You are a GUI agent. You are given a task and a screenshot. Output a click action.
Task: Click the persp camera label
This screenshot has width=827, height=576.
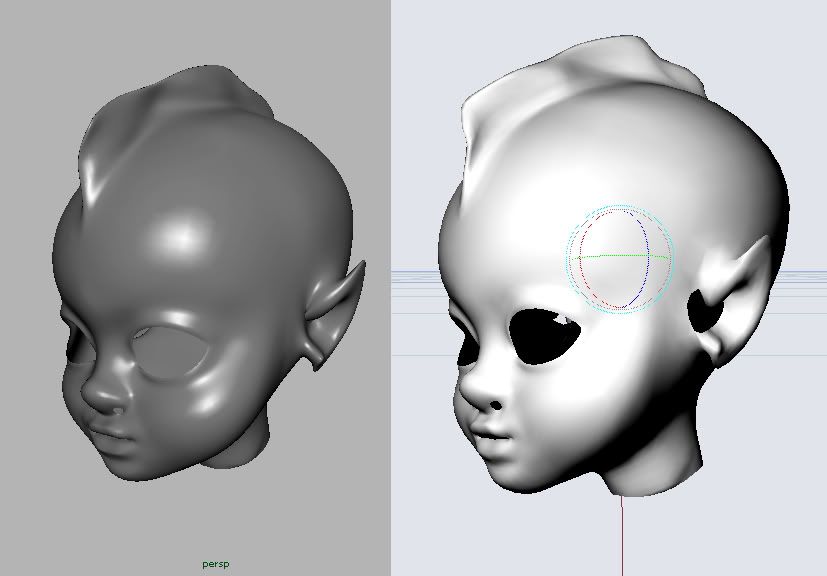click(x=215, y=564)
